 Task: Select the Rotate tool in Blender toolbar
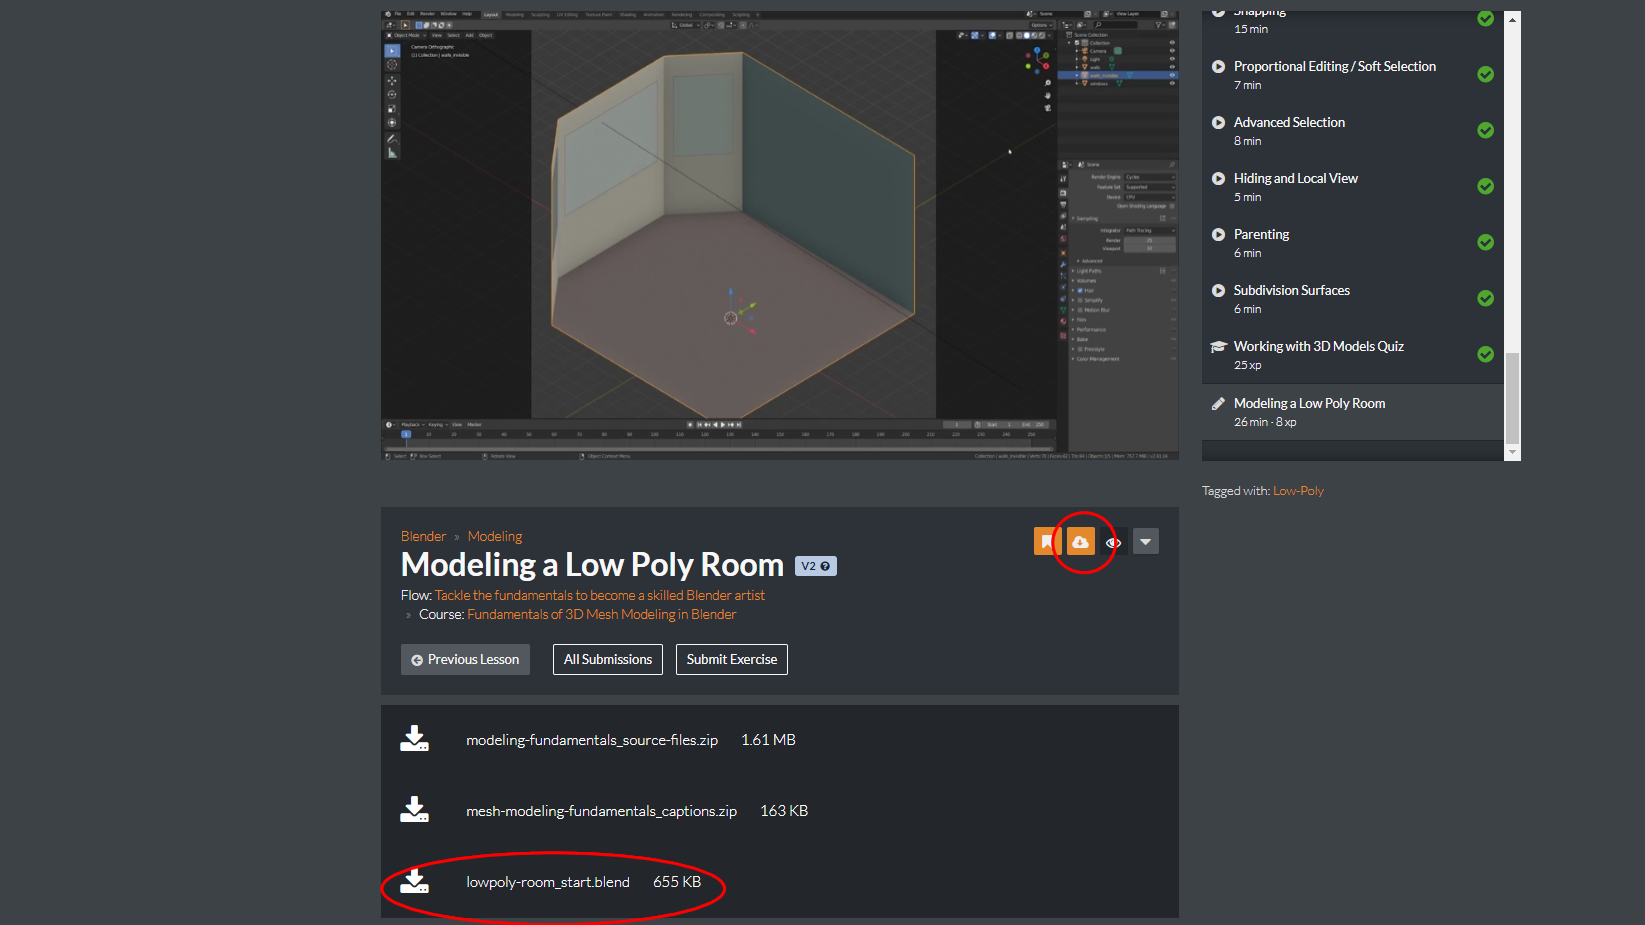[392, 95]
